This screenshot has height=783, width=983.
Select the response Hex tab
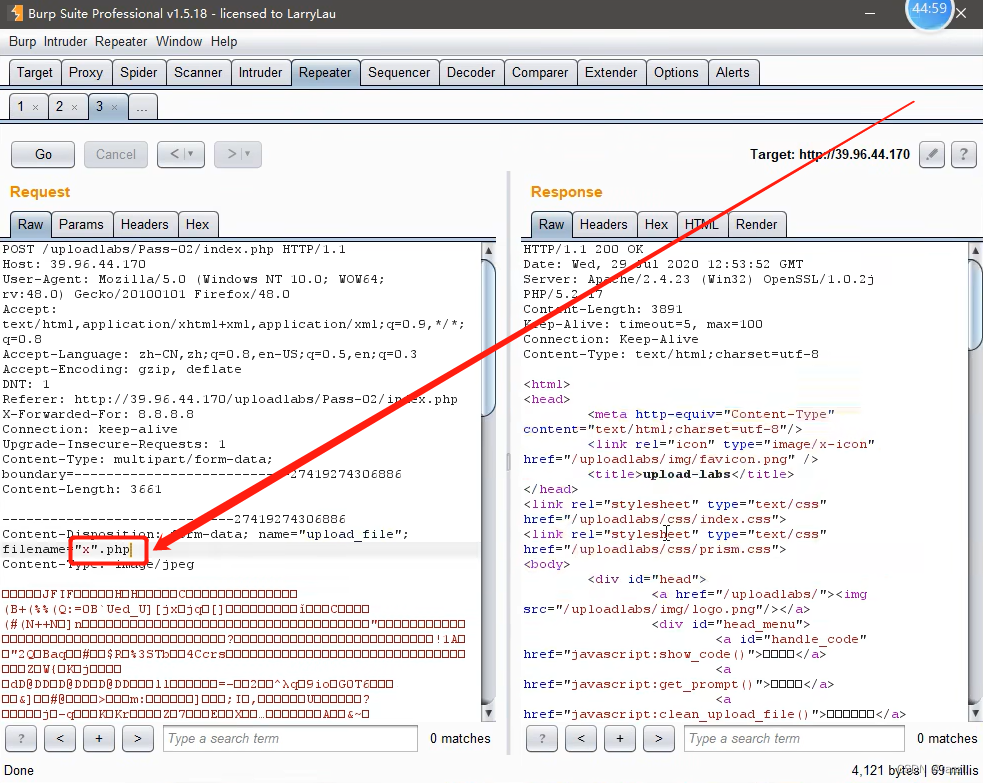(x=656, y=224)
